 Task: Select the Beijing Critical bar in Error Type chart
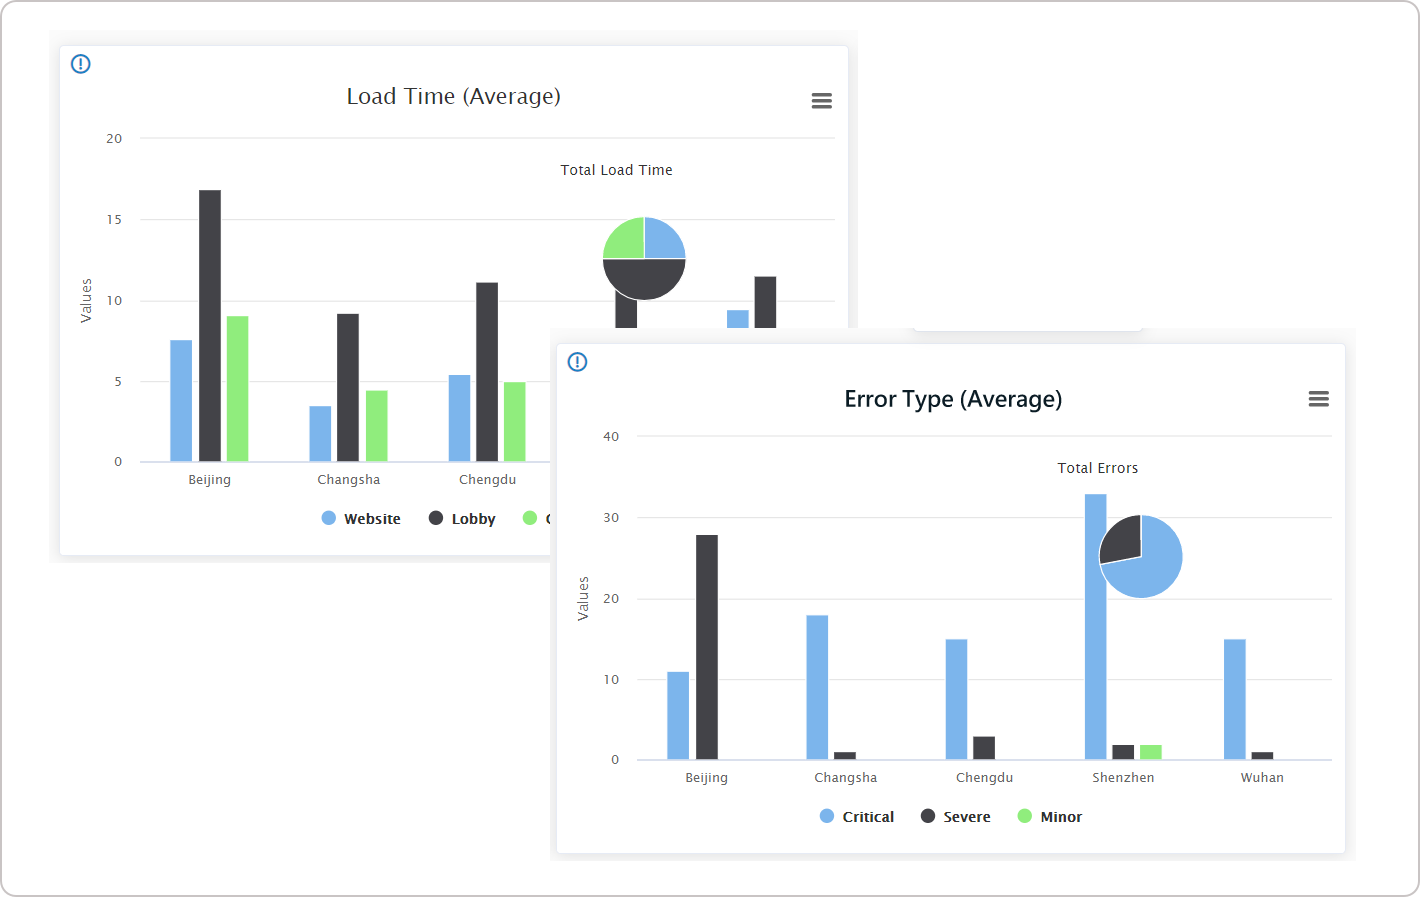(x=678, y=716)
